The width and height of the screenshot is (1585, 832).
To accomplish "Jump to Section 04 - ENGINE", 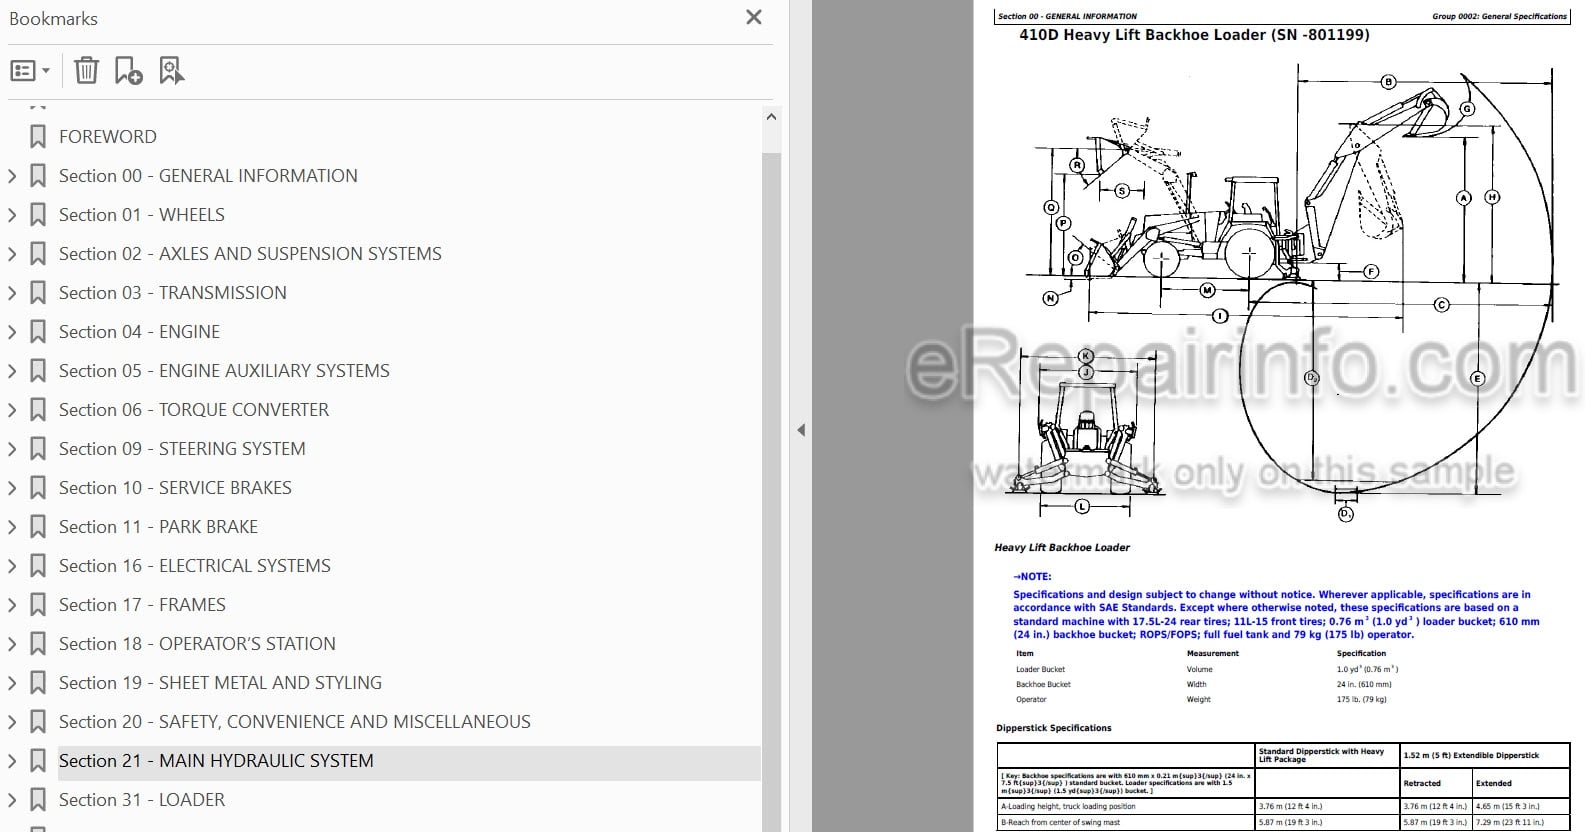I will point(140,332).
